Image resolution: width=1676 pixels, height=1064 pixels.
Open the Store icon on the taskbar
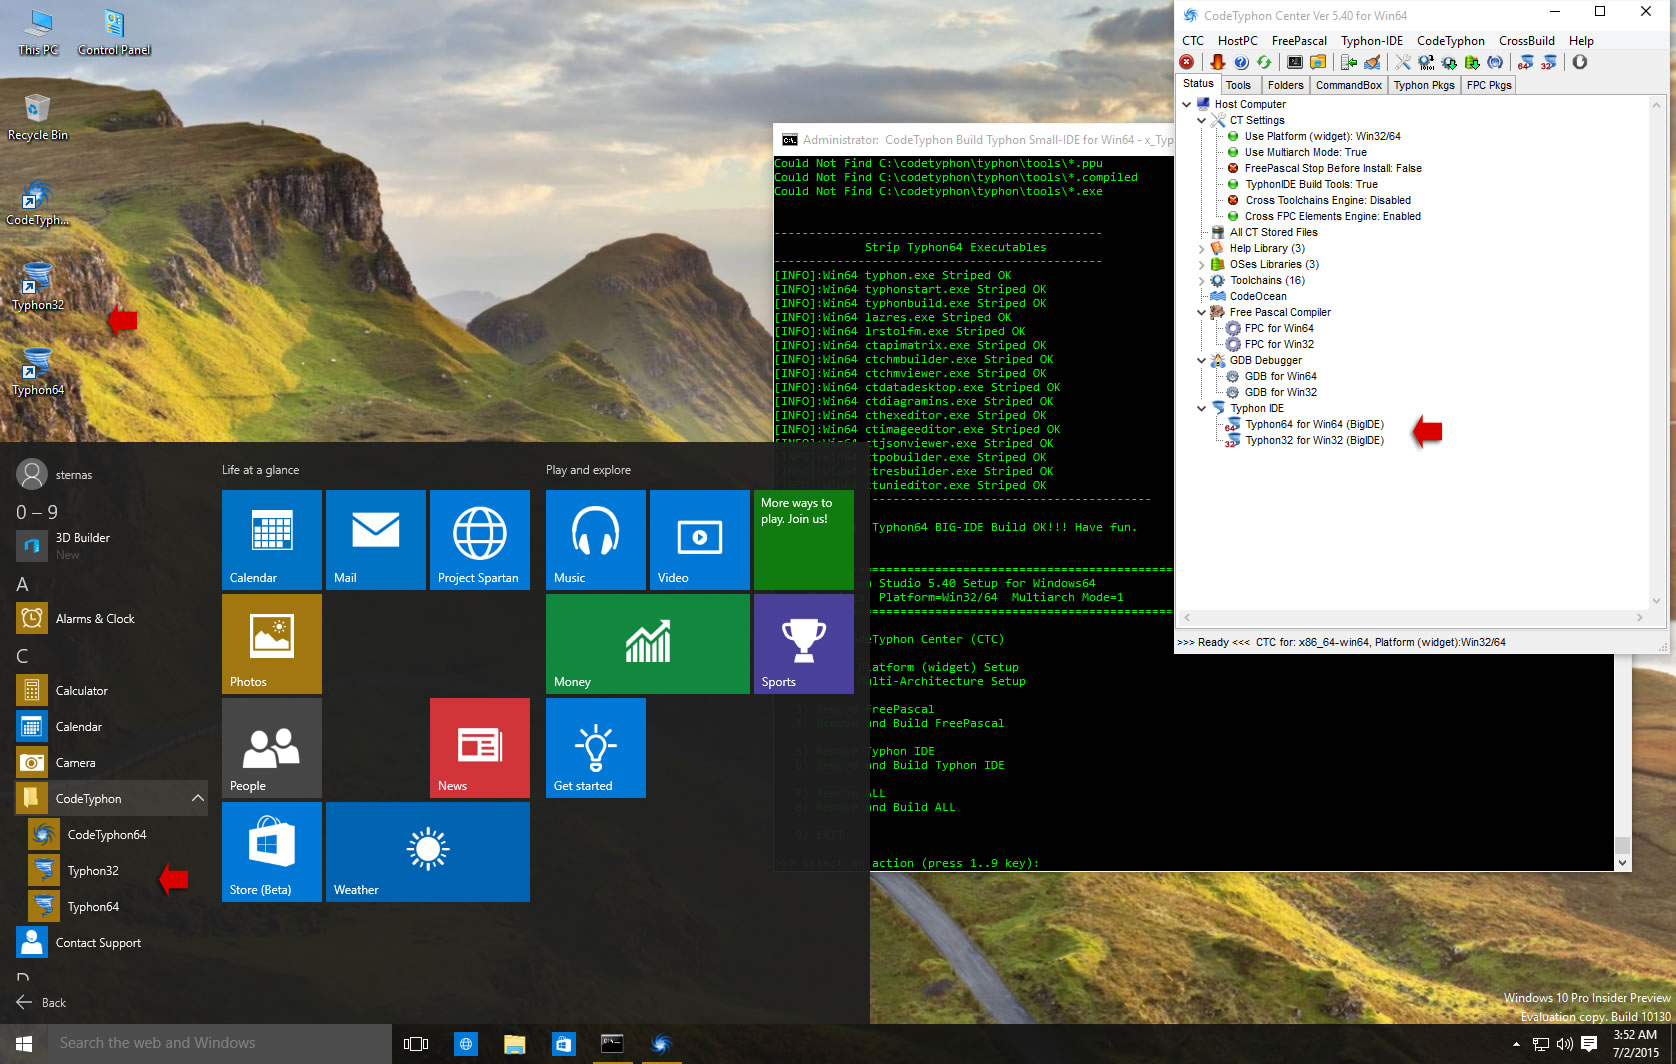pos(564,1044)
